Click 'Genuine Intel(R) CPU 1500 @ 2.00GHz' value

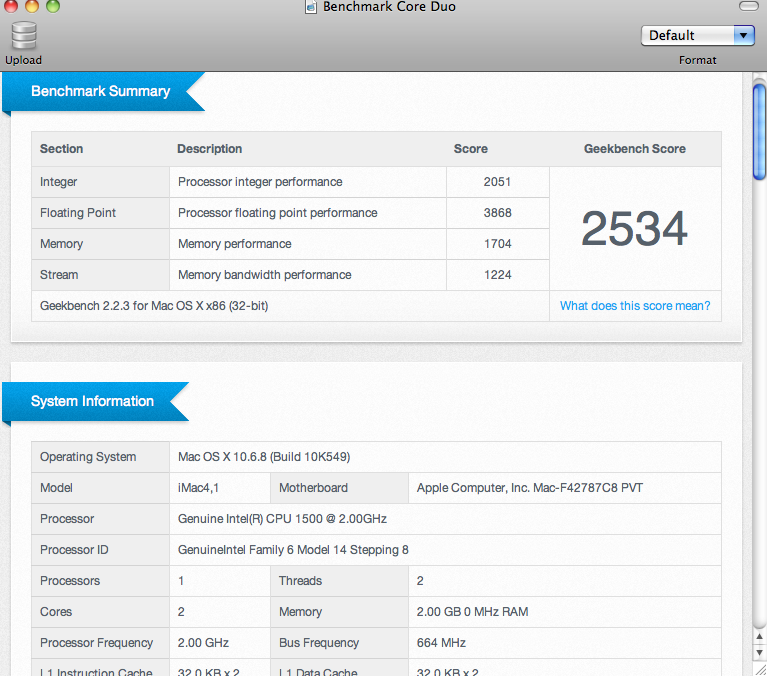point(282,518)
